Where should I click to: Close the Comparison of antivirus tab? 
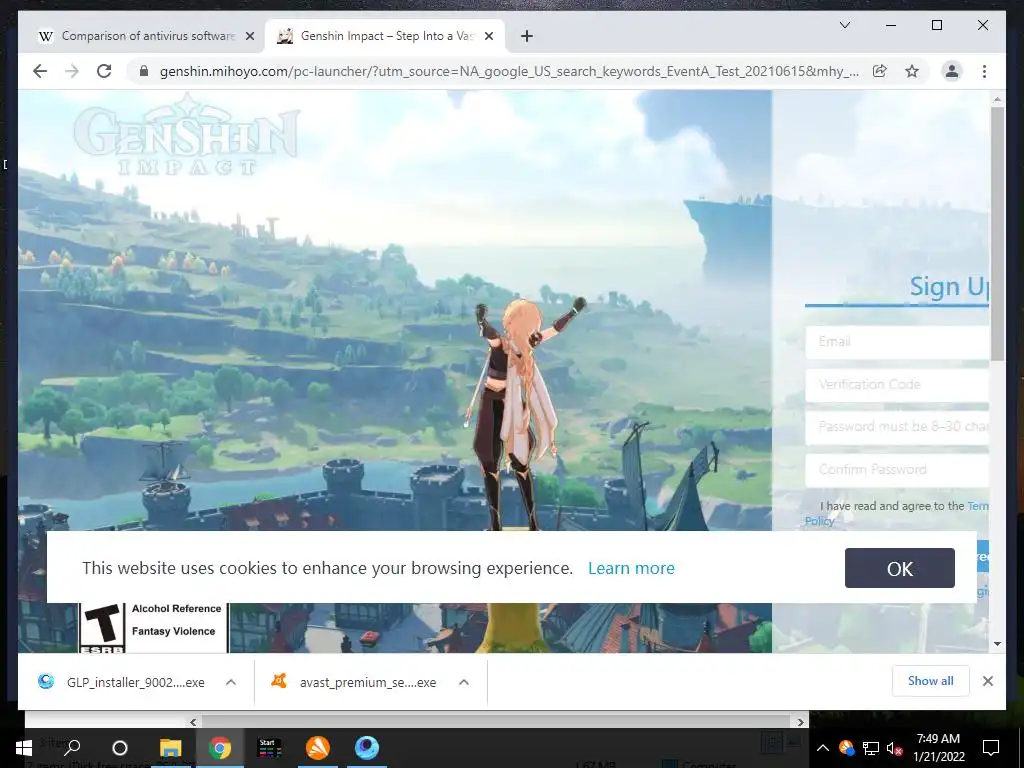[249, 37]
